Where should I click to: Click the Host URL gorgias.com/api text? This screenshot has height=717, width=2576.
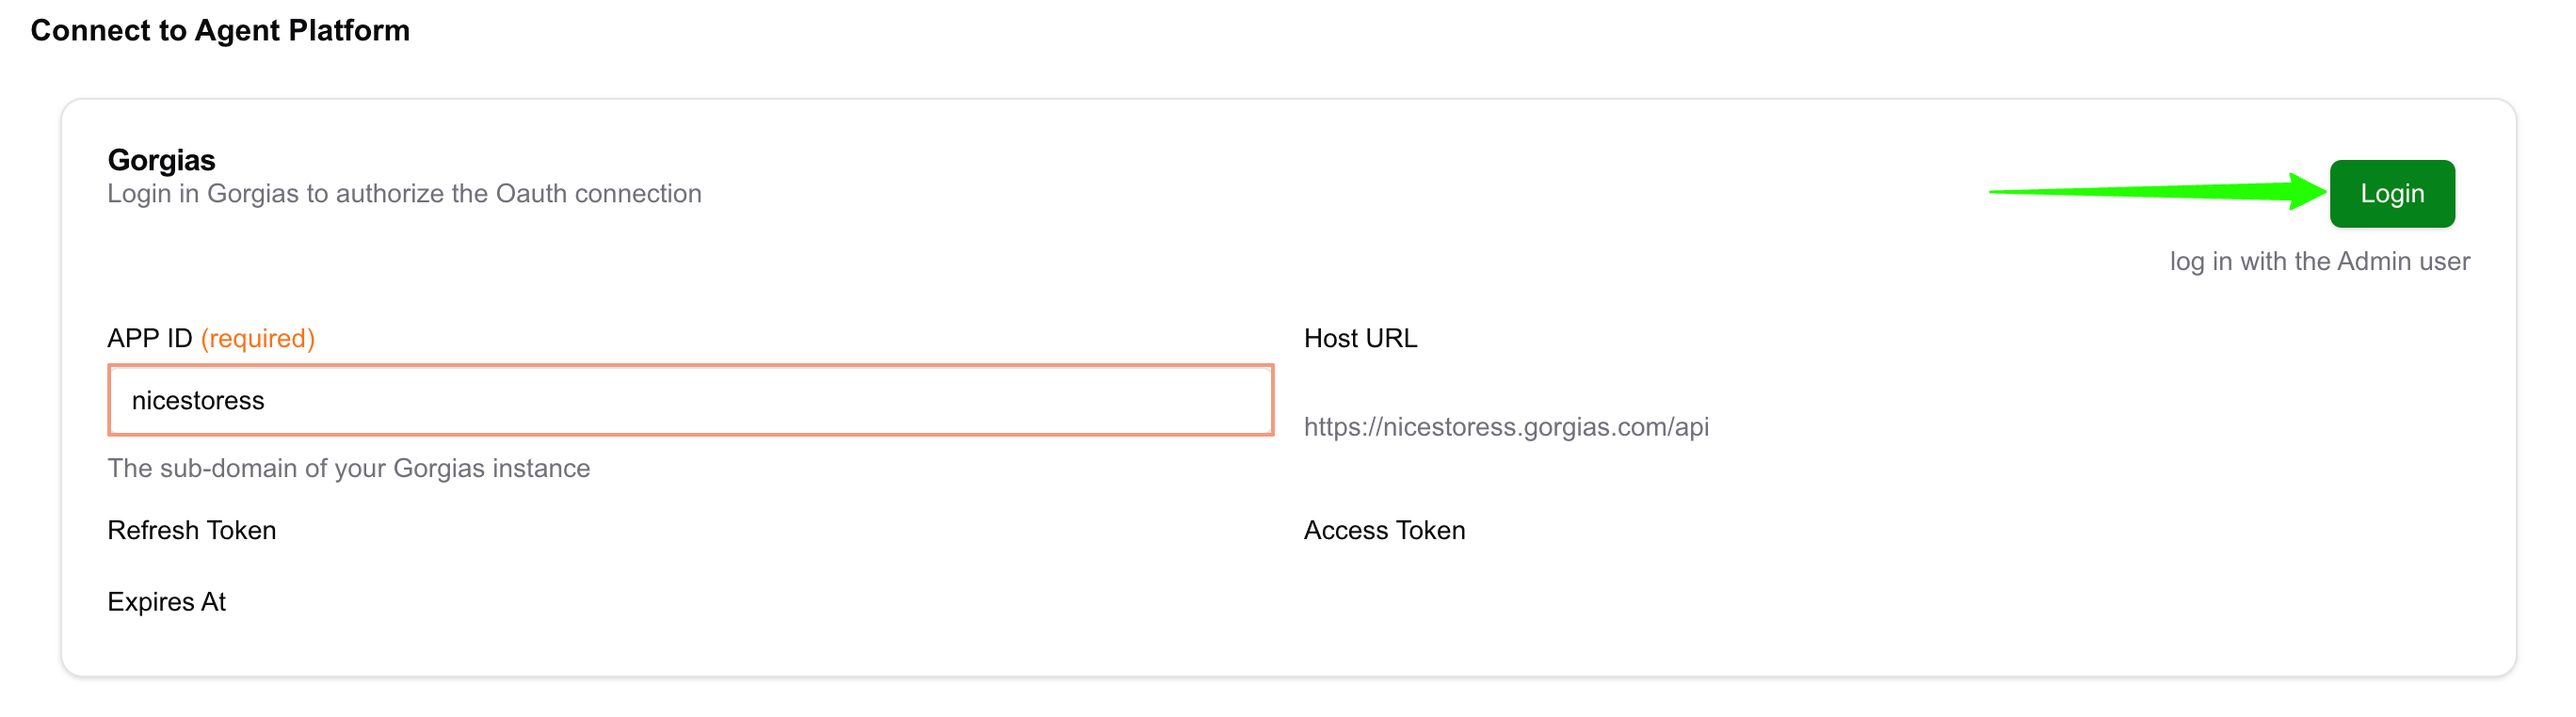pyautogui.click(x=1505, y=427)
